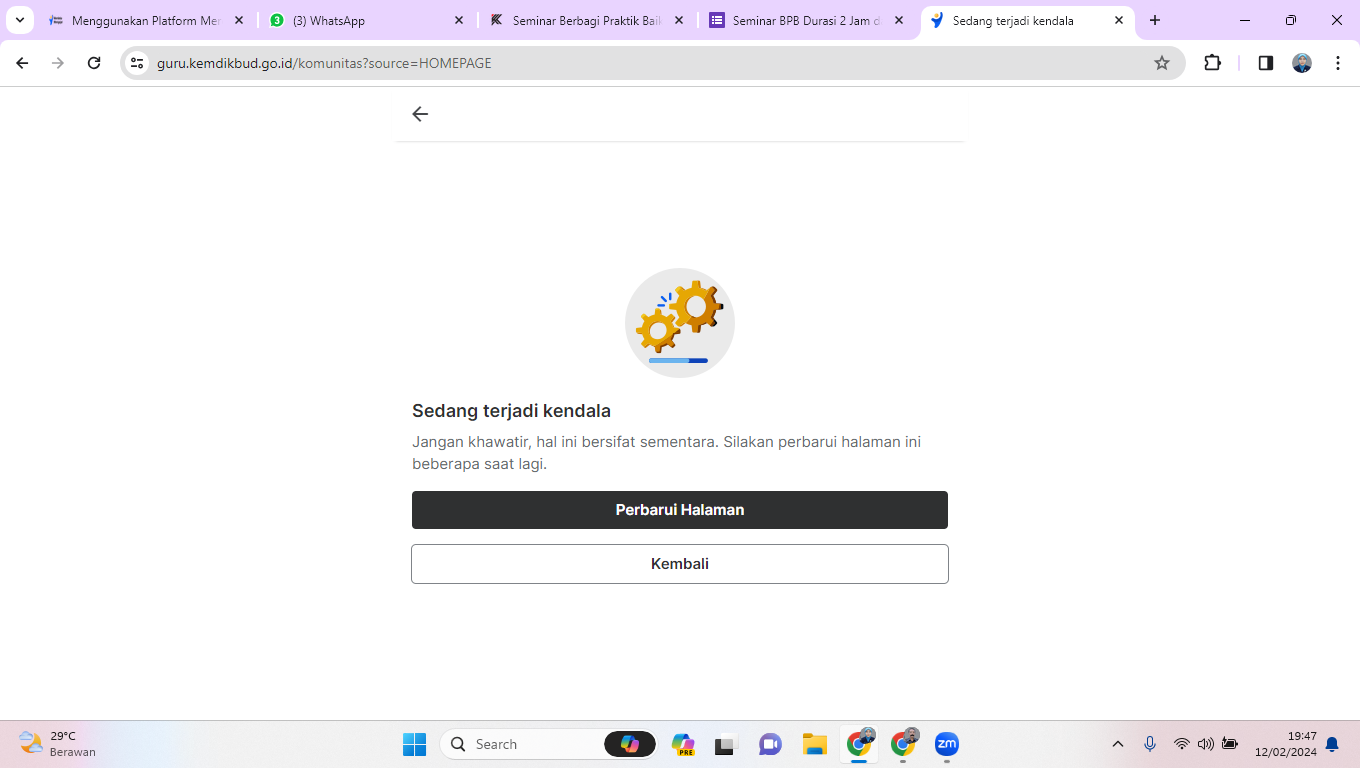Open the Chrome extensions puzzle icon
Viewport: 1360px width, 768px height.
coord(1212,63)
